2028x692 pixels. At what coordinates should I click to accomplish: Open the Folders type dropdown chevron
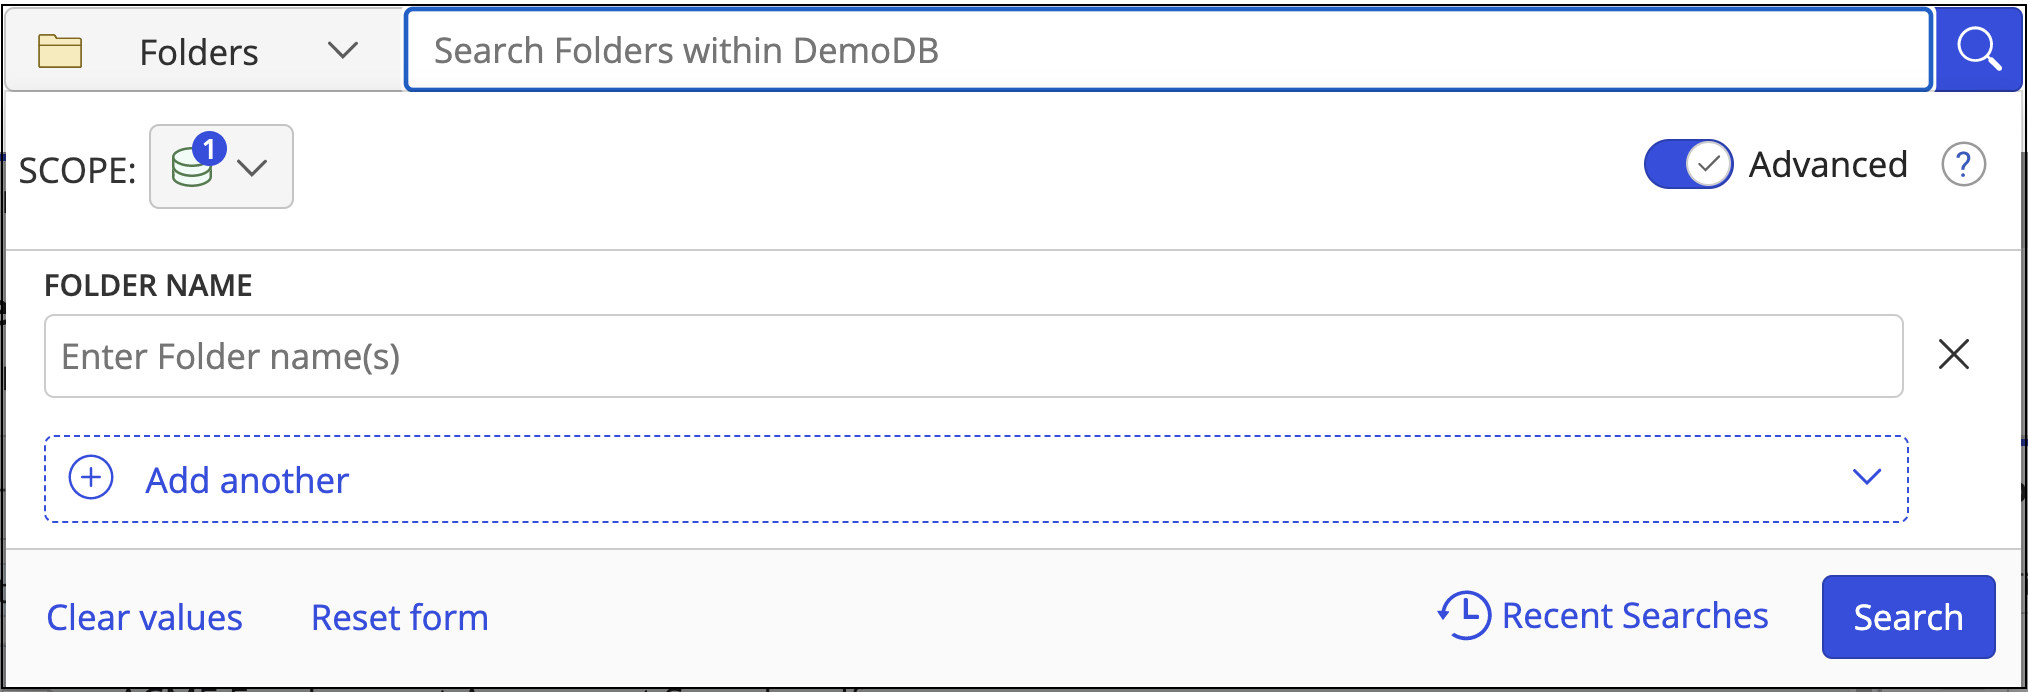point(342,50)
